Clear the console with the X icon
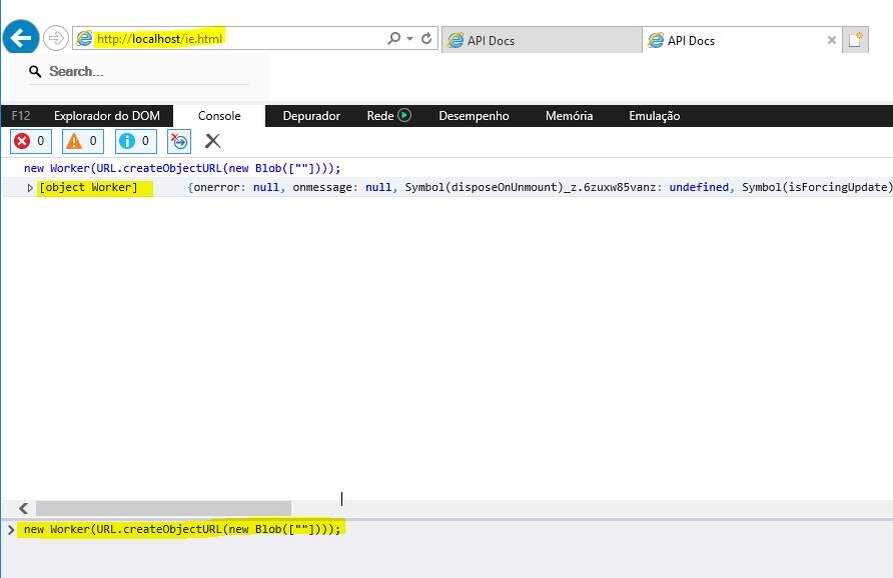 point(212,141)
